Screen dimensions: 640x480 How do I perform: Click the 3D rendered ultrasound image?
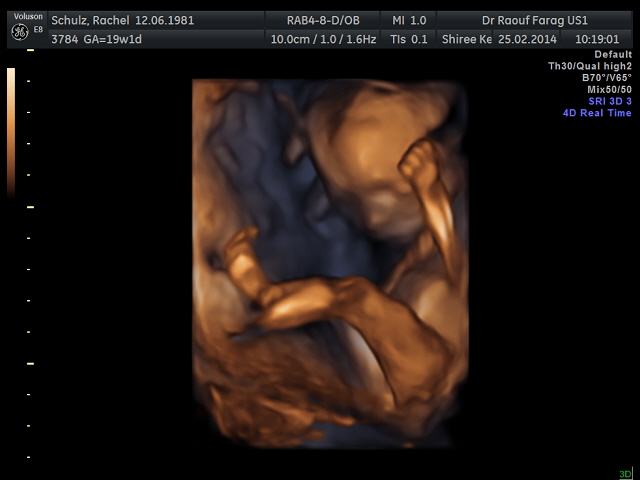pos(330,260)
